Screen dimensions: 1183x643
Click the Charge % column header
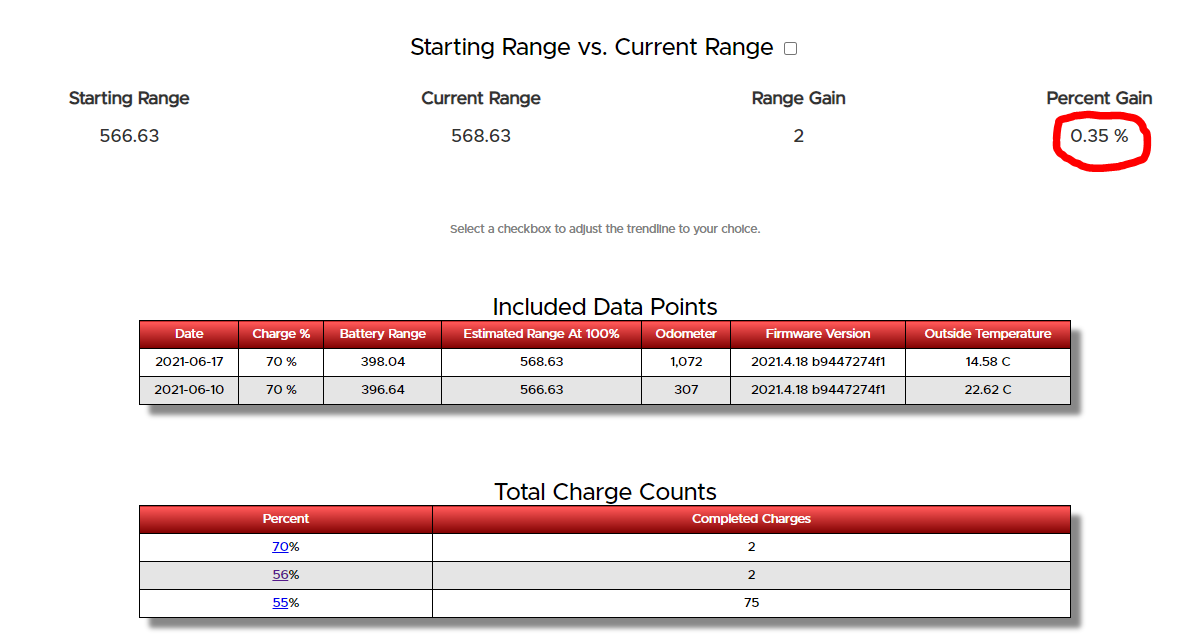[281, 334]
